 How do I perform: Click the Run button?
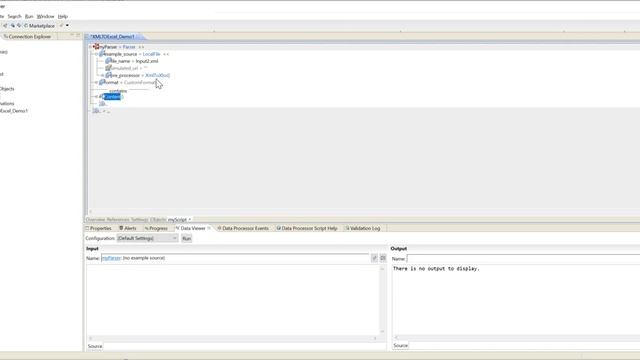pyautogui.click(x=187, y=238)
